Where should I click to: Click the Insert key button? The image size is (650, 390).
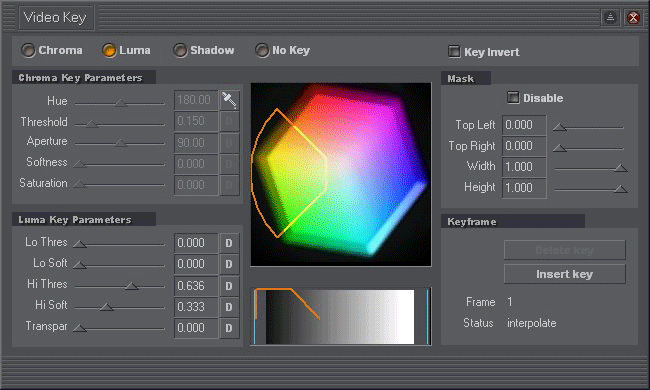[565, 274]
